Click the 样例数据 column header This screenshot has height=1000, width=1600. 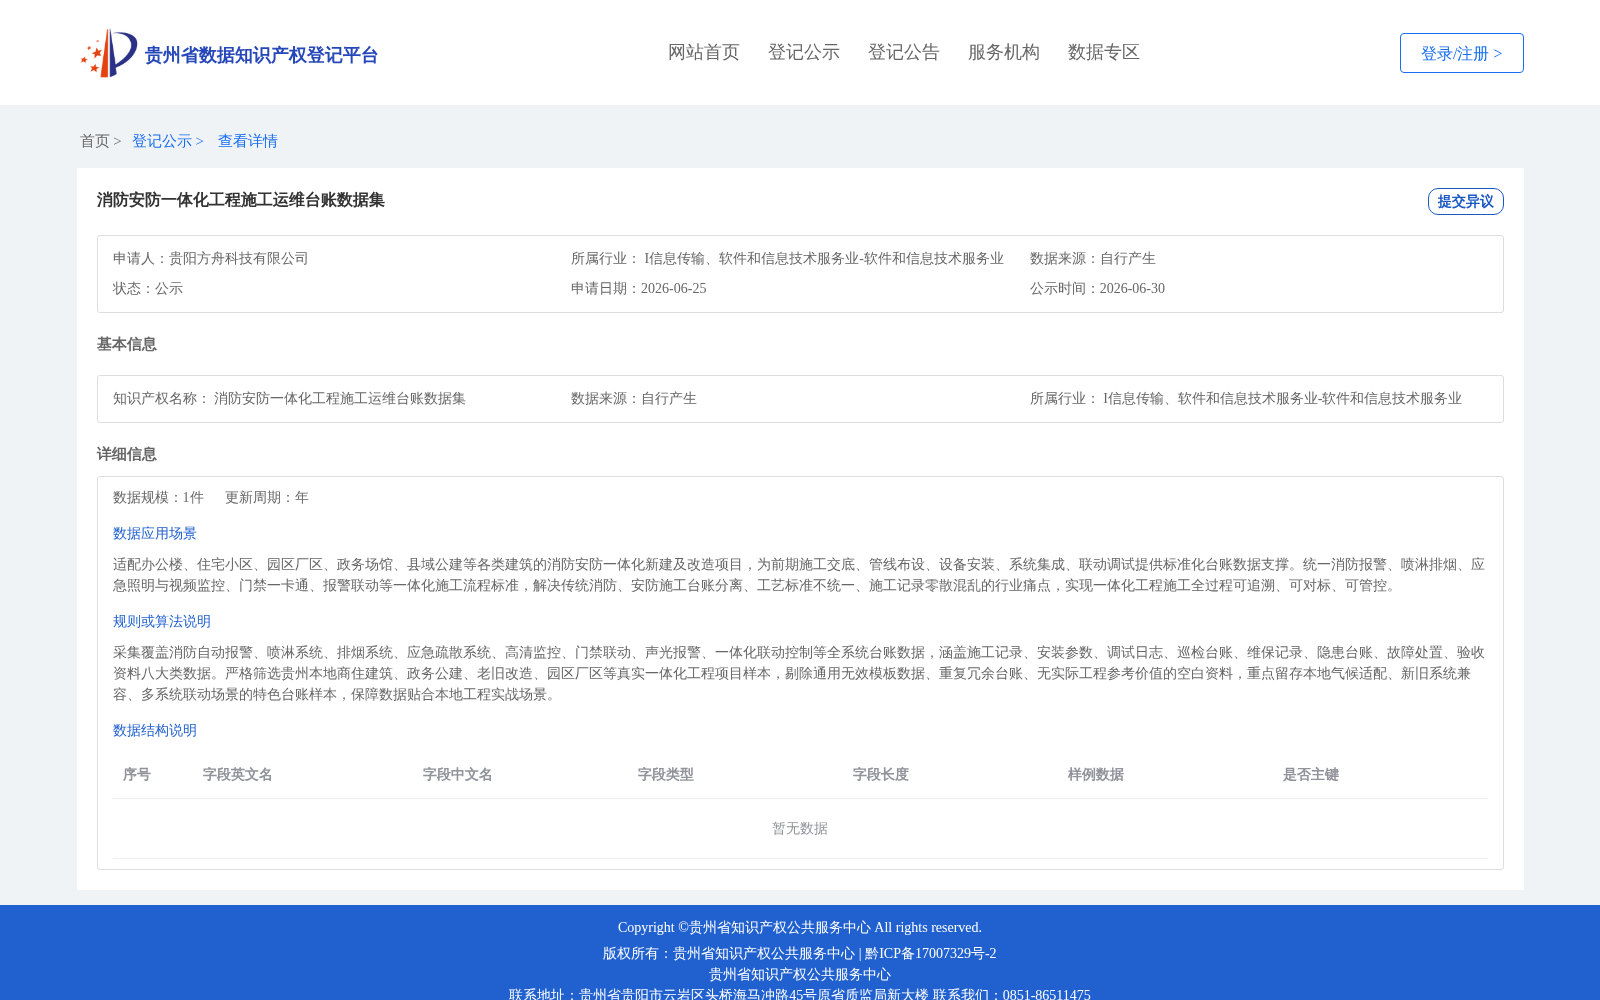1096,774
